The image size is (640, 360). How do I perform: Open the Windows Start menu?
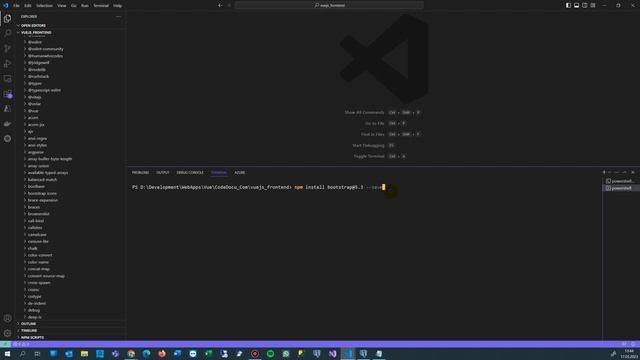(x=7, y=354)
